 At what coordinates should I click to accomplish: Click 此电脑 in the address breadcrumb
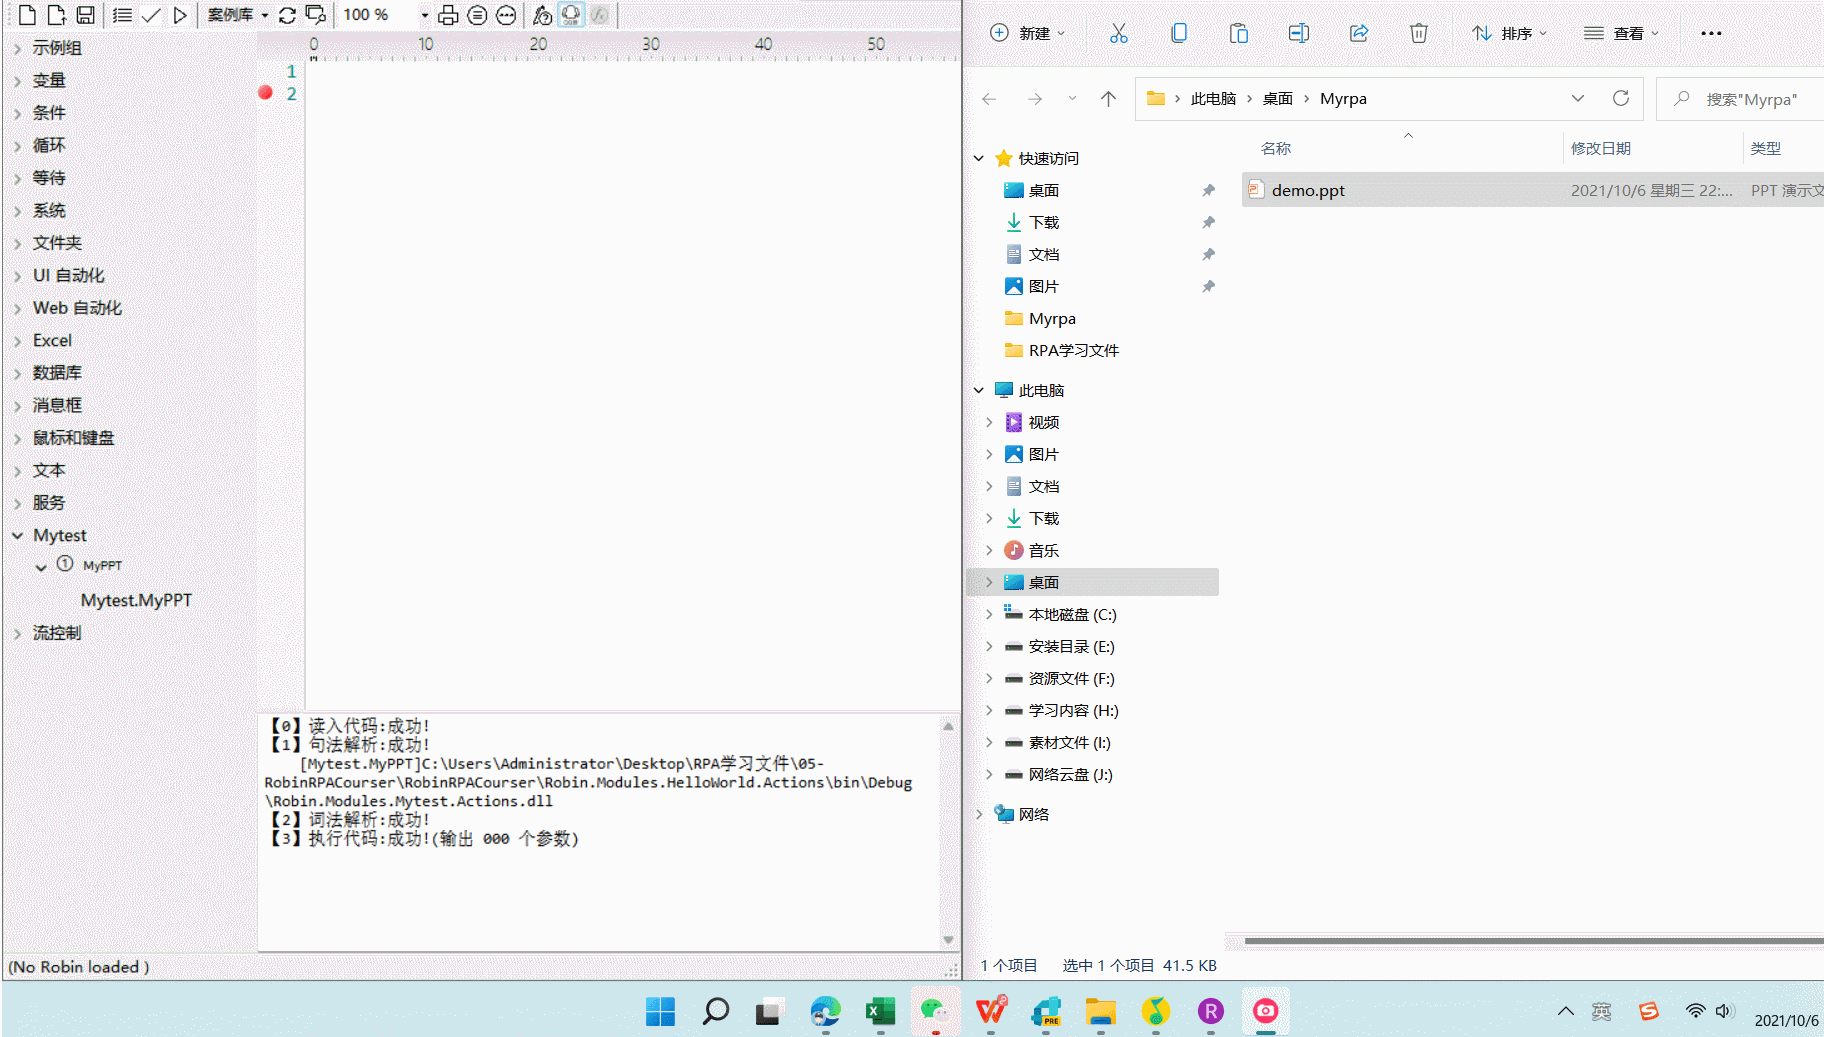1213,99
